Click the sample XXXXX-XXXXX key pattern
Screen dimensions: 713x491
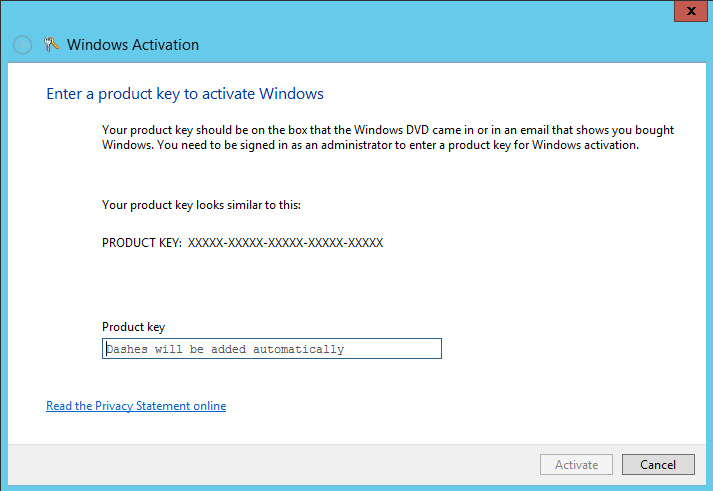tap(285, 243)
